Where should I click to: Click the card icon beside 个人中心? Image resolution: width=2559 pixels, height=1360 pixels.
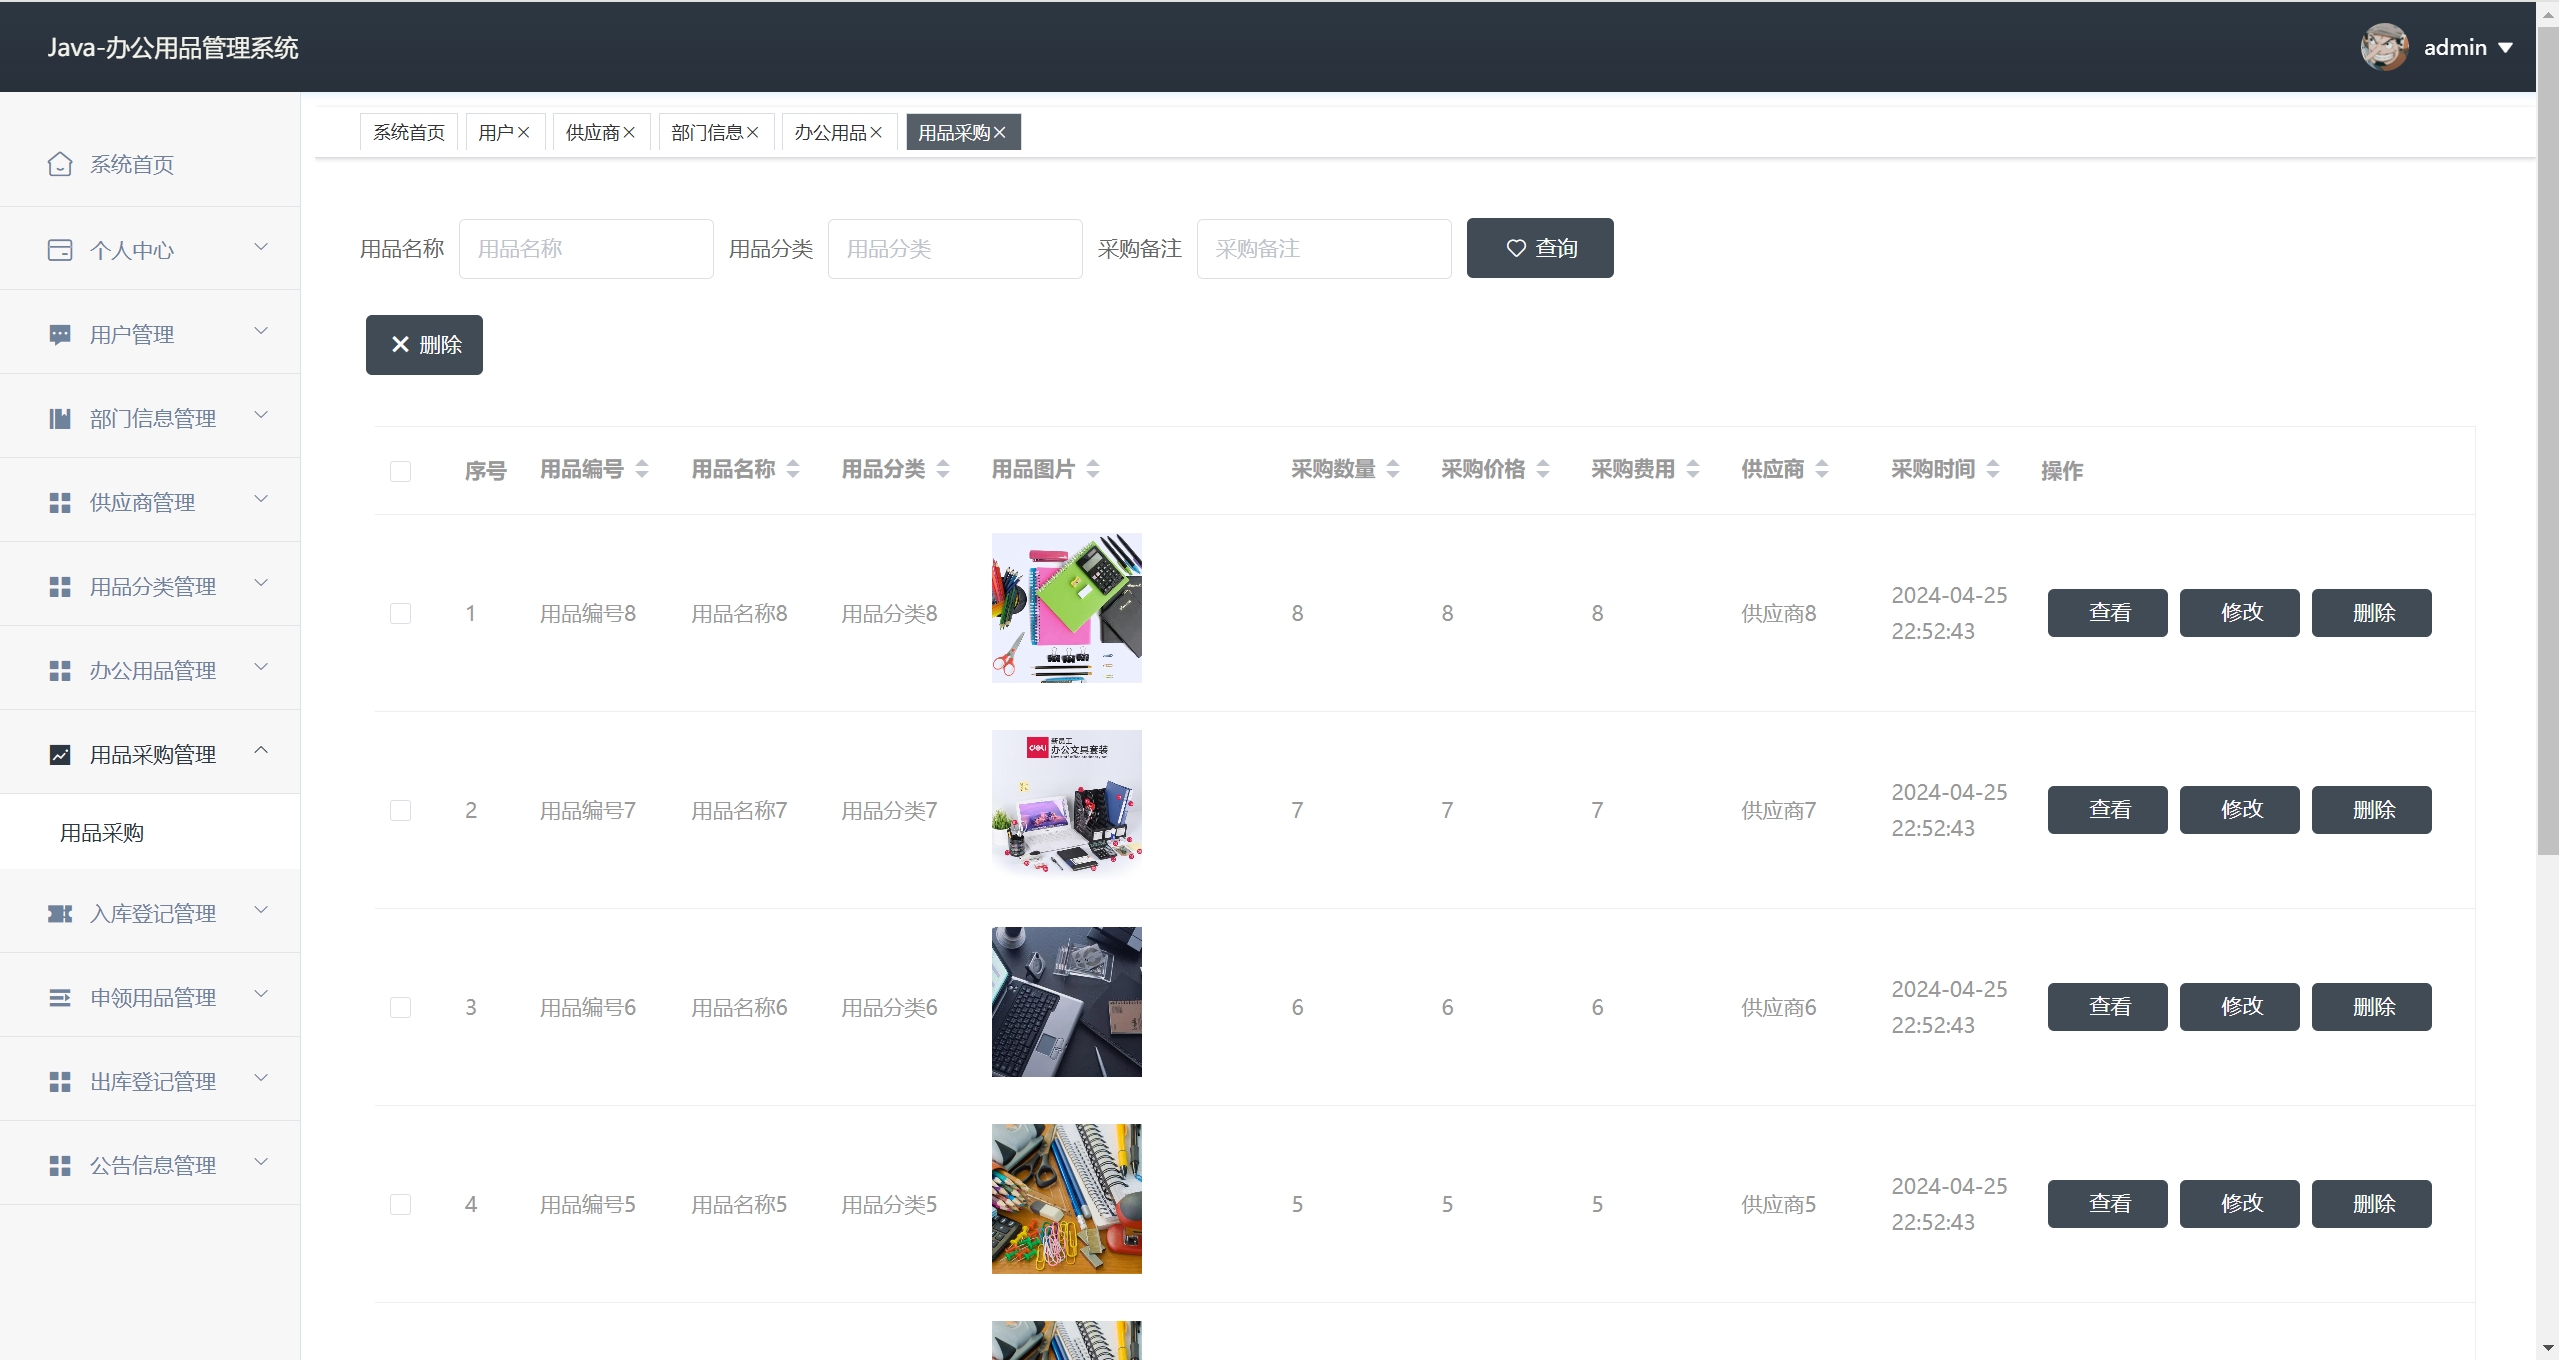point(60,250)
